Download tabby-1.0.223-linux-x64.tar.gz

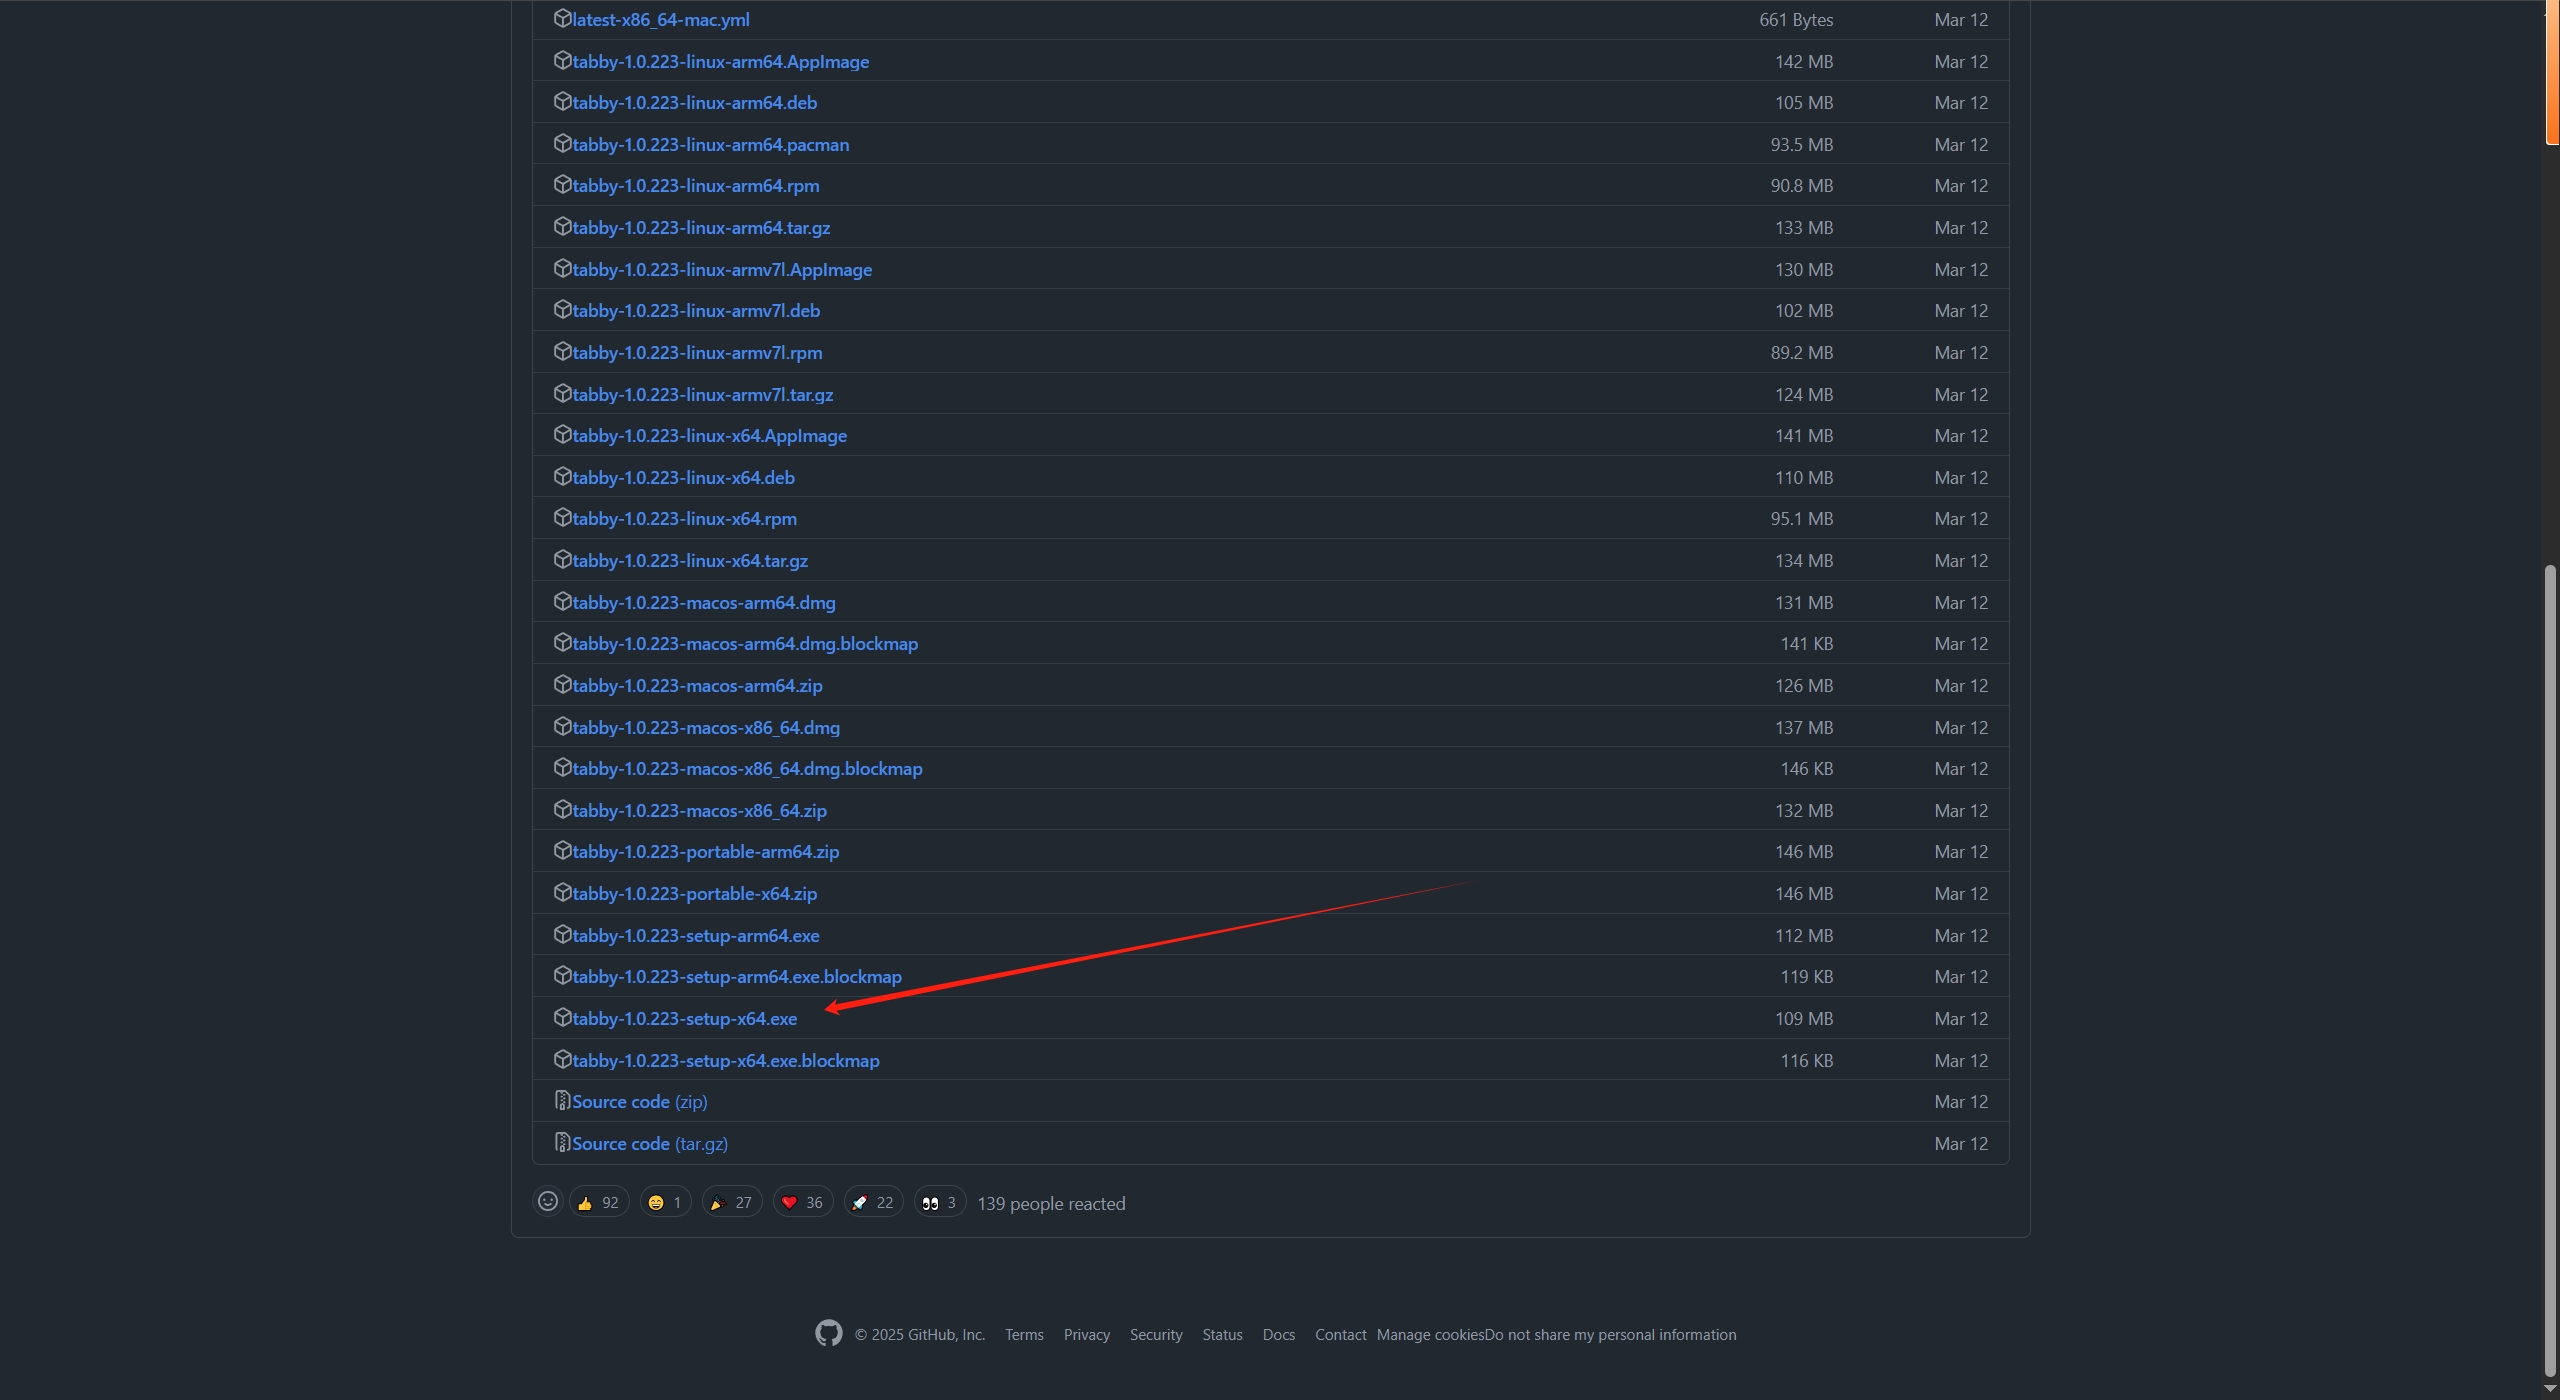690,561
